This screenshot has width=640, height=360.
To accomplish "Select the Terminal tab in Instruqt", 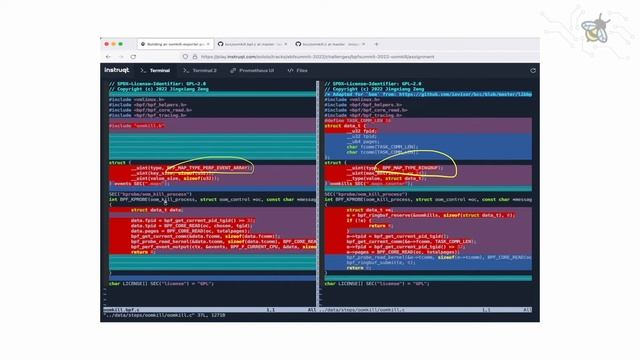I will (x=155, y=71).
